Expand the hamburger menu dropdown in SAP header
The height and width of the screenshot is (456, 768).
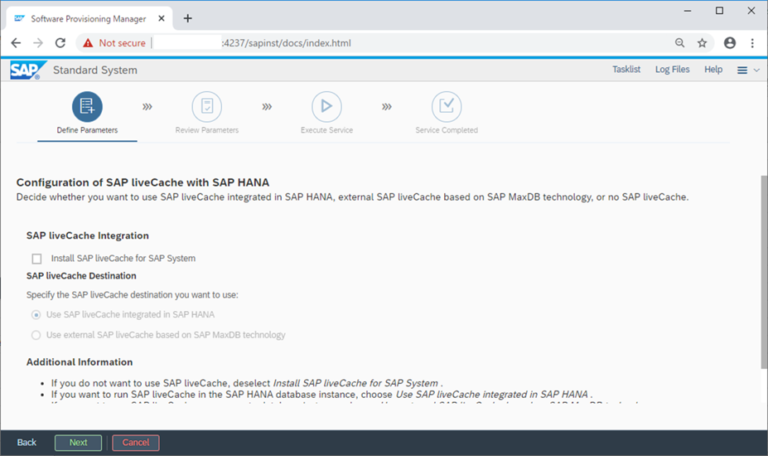tap(747, 70)
